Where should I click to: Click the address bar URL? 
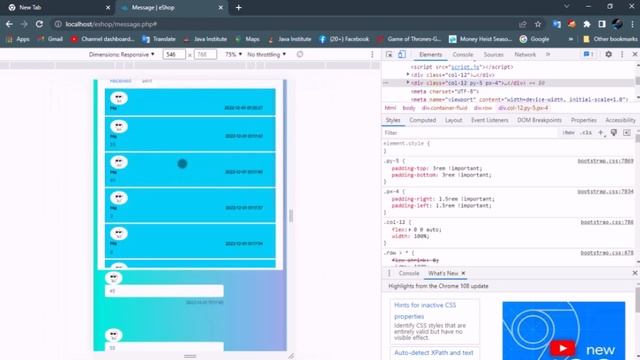pyautogui.click(x=111, y=24)
